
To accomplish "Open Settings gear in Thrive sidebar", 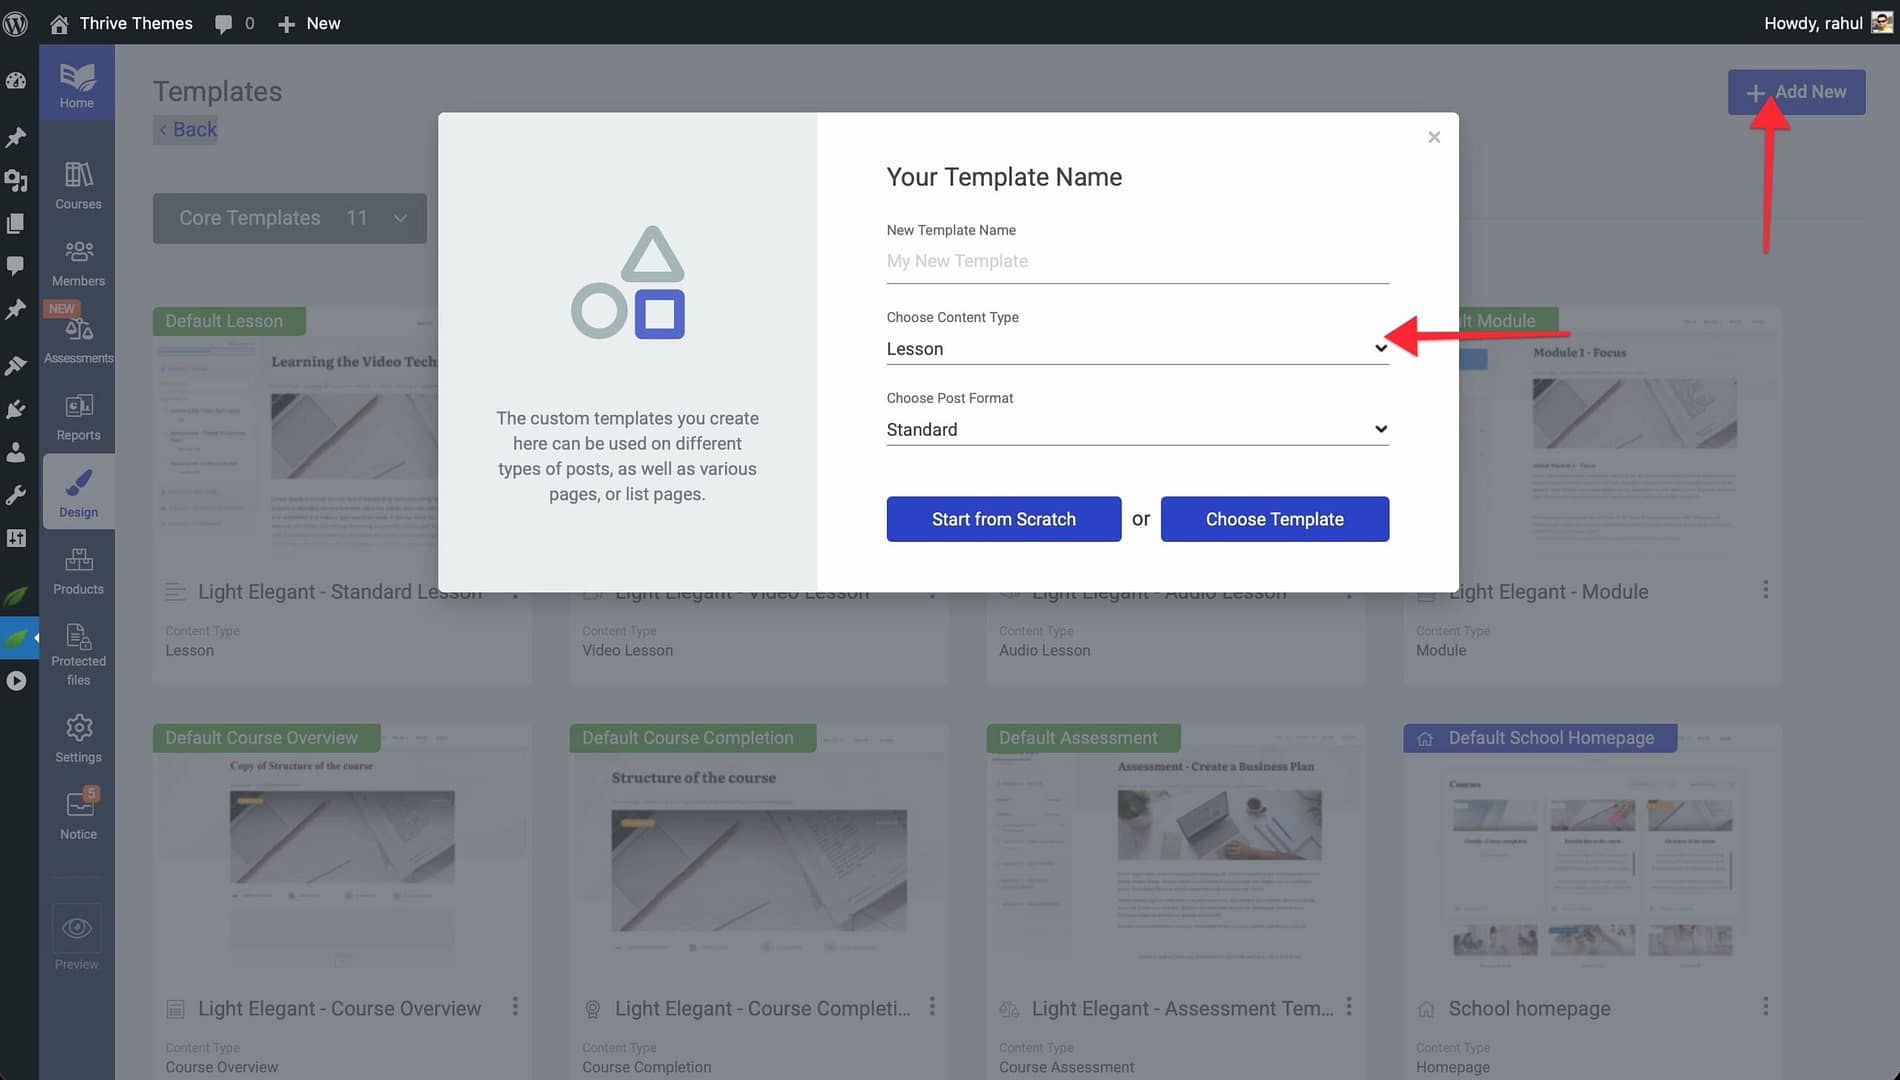I will coord(78,739).
